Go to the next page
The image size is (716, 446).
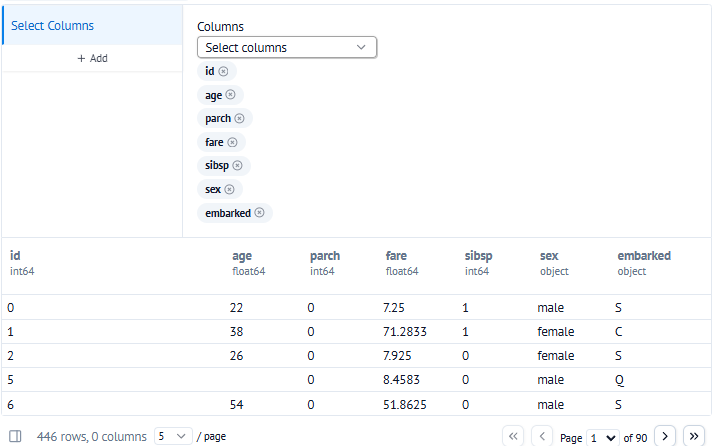(x=665, y=436)
